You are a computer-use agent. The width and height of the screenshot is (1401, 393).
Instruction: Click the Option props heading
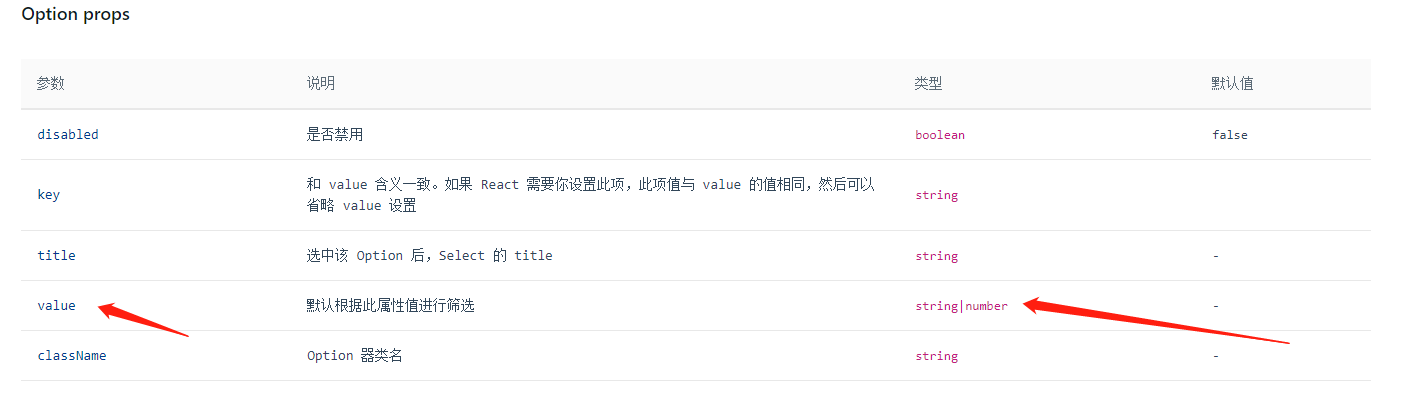pyautogui.click(x=76, y=15)
